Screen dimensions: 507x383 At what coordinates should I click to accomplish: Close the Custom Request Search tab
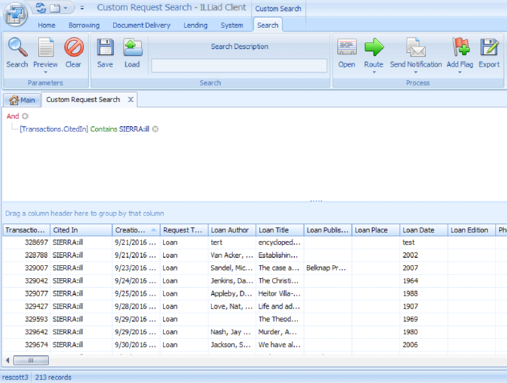coord(131,99)
